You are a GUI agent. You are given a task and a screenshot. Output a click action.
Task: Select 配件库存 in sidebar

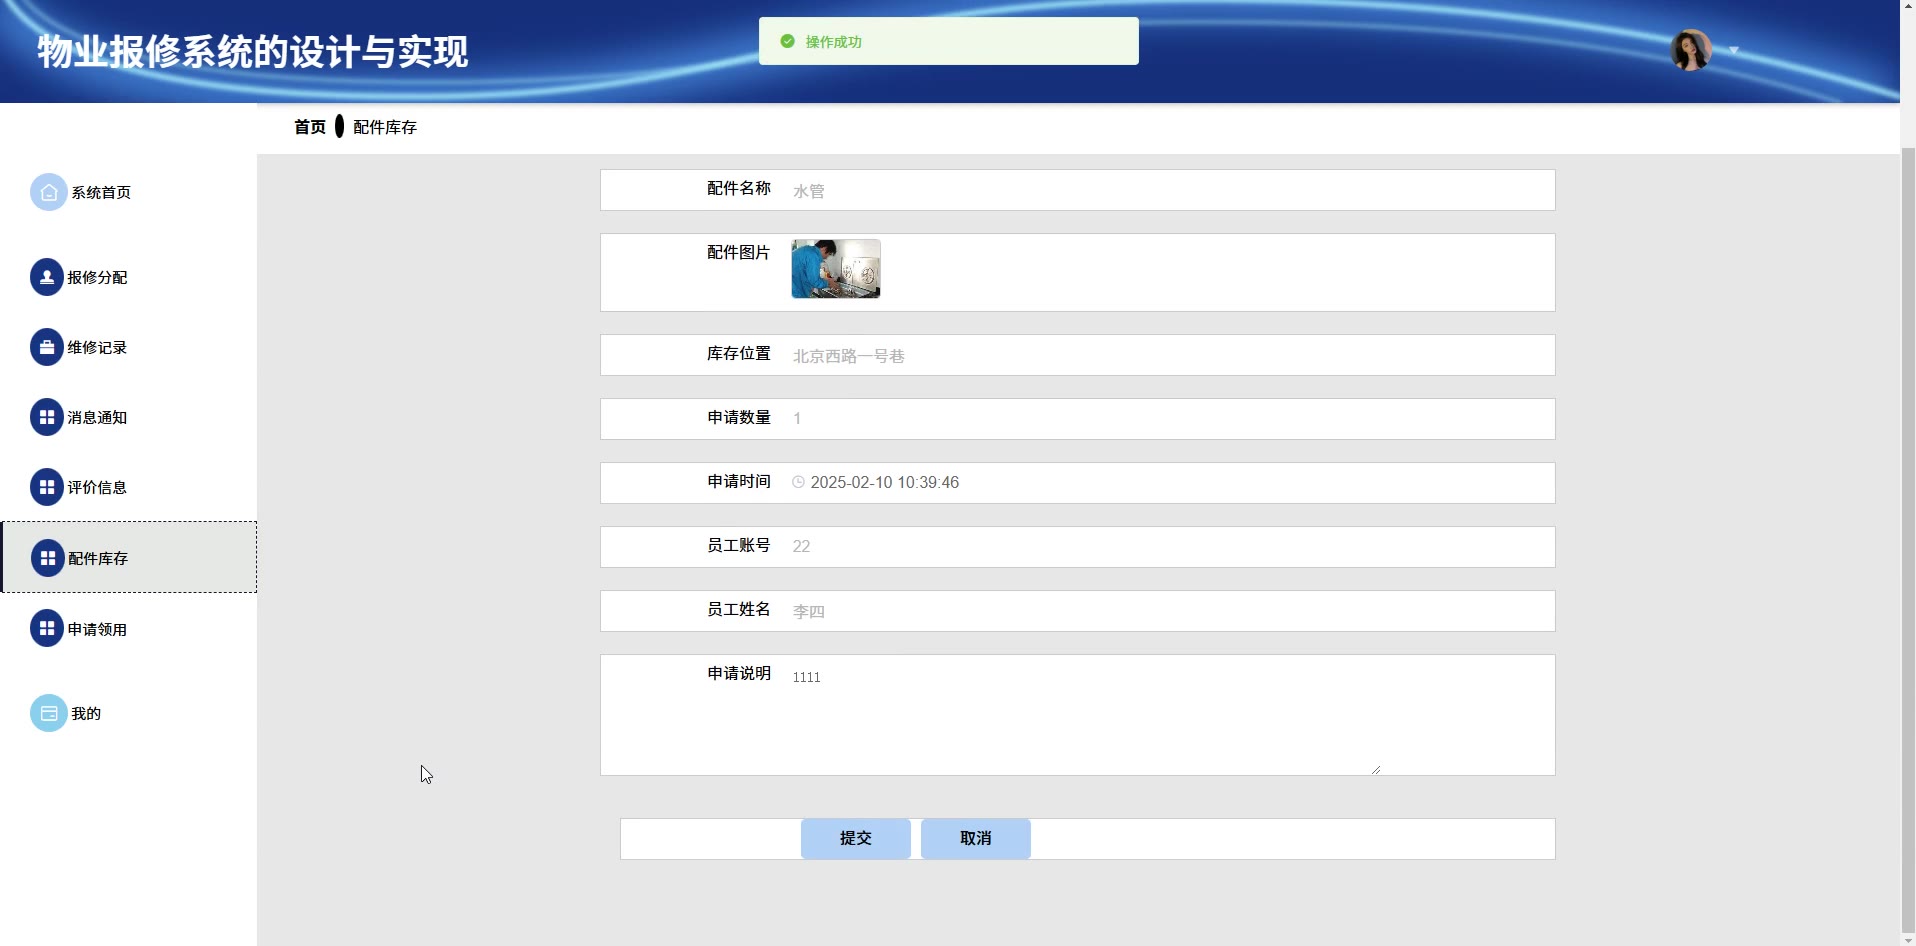128,557
